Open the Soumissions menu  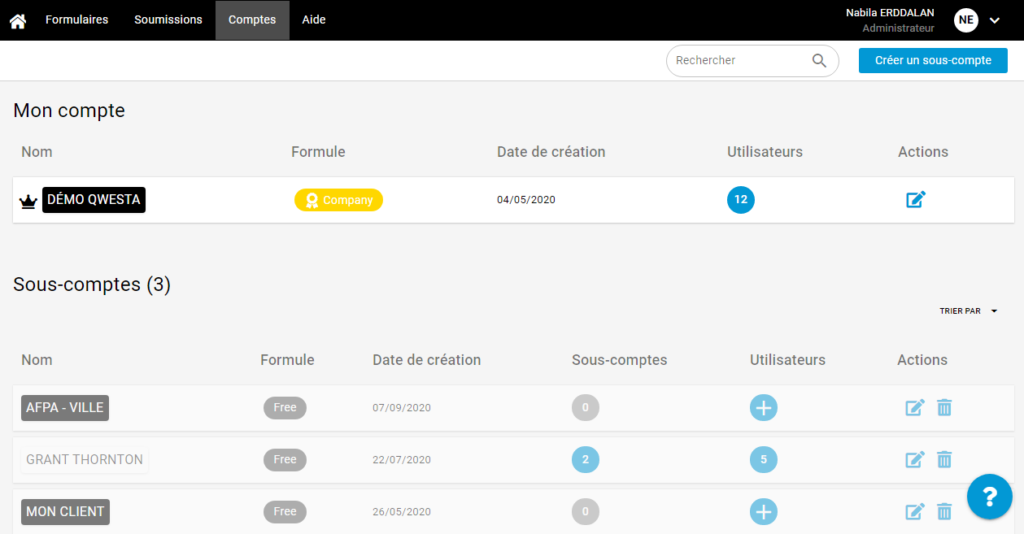coord(168,20)
